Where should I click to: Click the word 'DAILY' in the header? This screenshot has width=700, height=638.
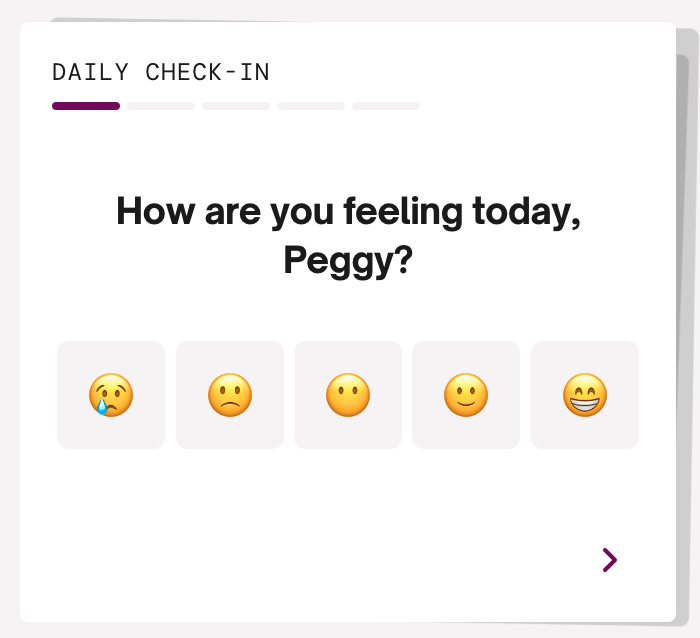point(90,72)
